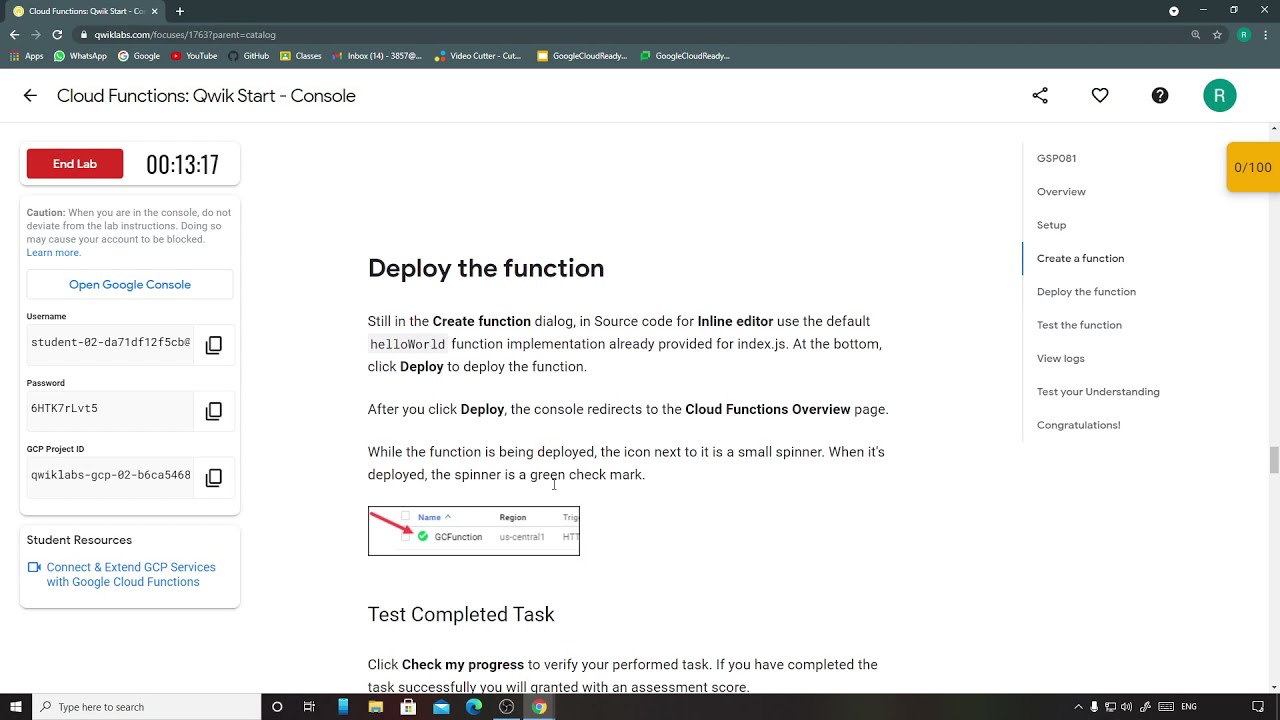The height and width of the screenshot is (720, 1280).
Task: Open the Mail app on taskbar
Action: coord(441,707)
